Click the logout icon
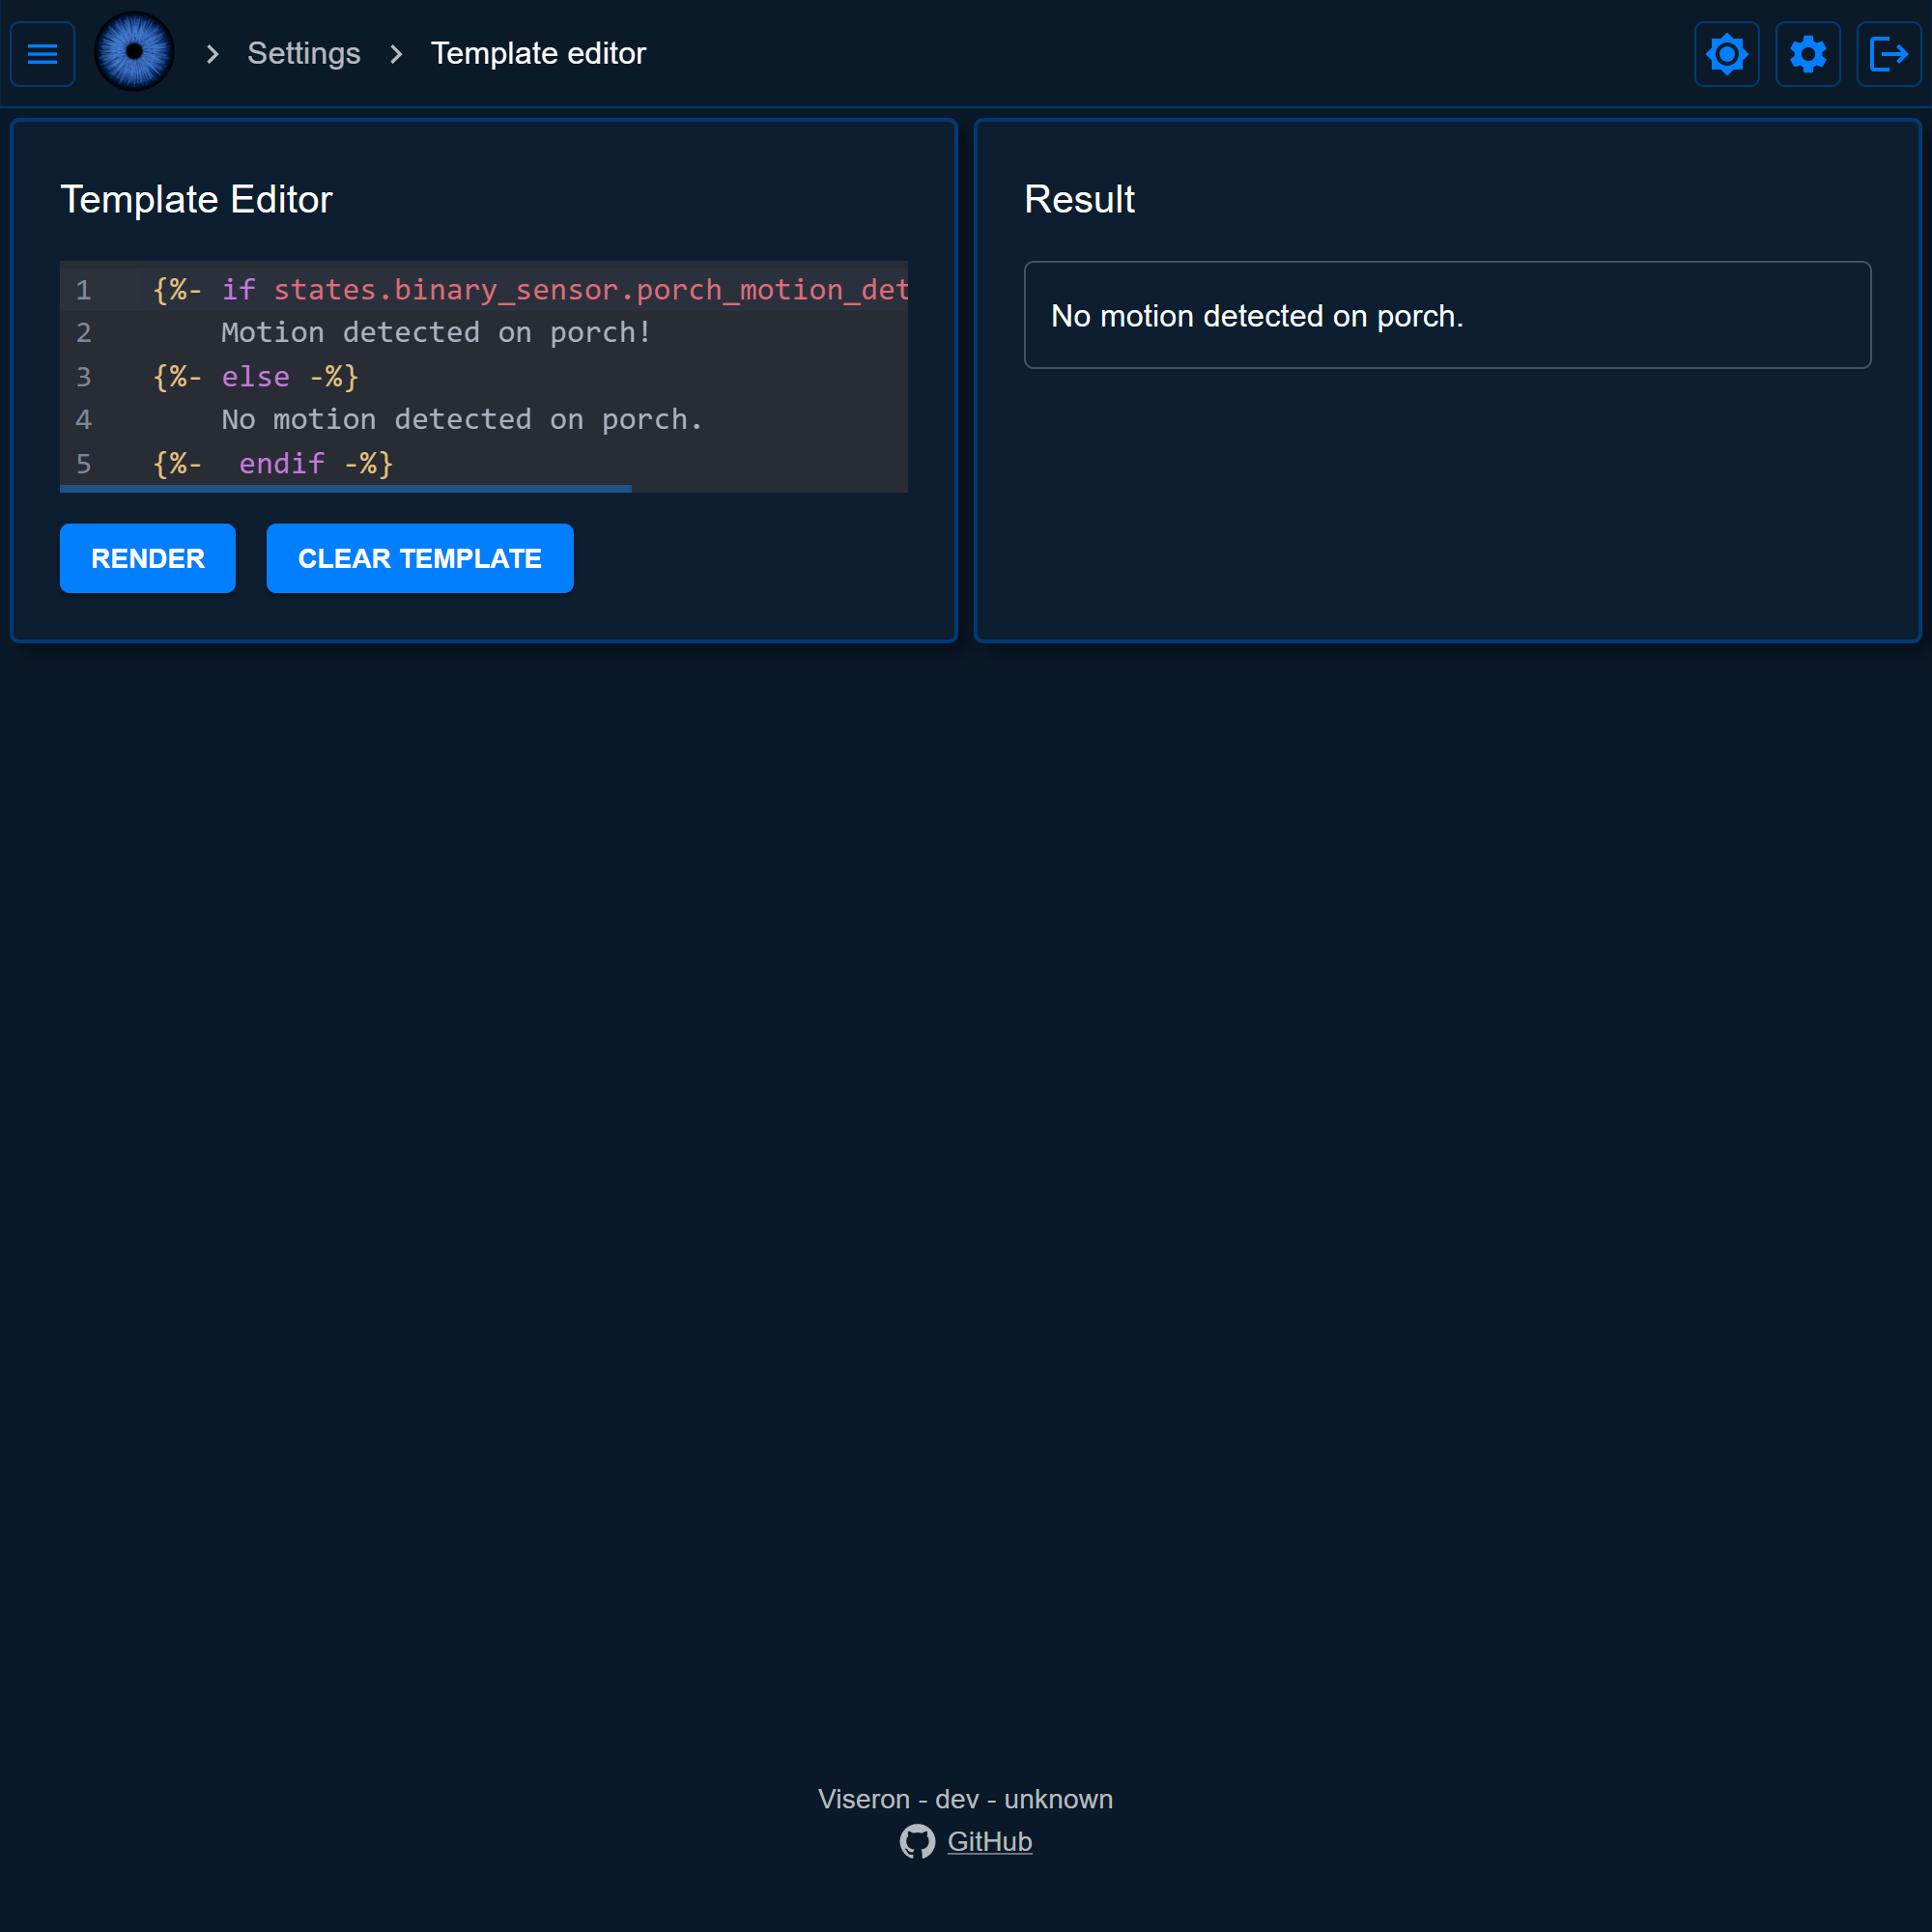Screen dimensions: 1932x1932 pyautogui.click(x=1888, y=54)
